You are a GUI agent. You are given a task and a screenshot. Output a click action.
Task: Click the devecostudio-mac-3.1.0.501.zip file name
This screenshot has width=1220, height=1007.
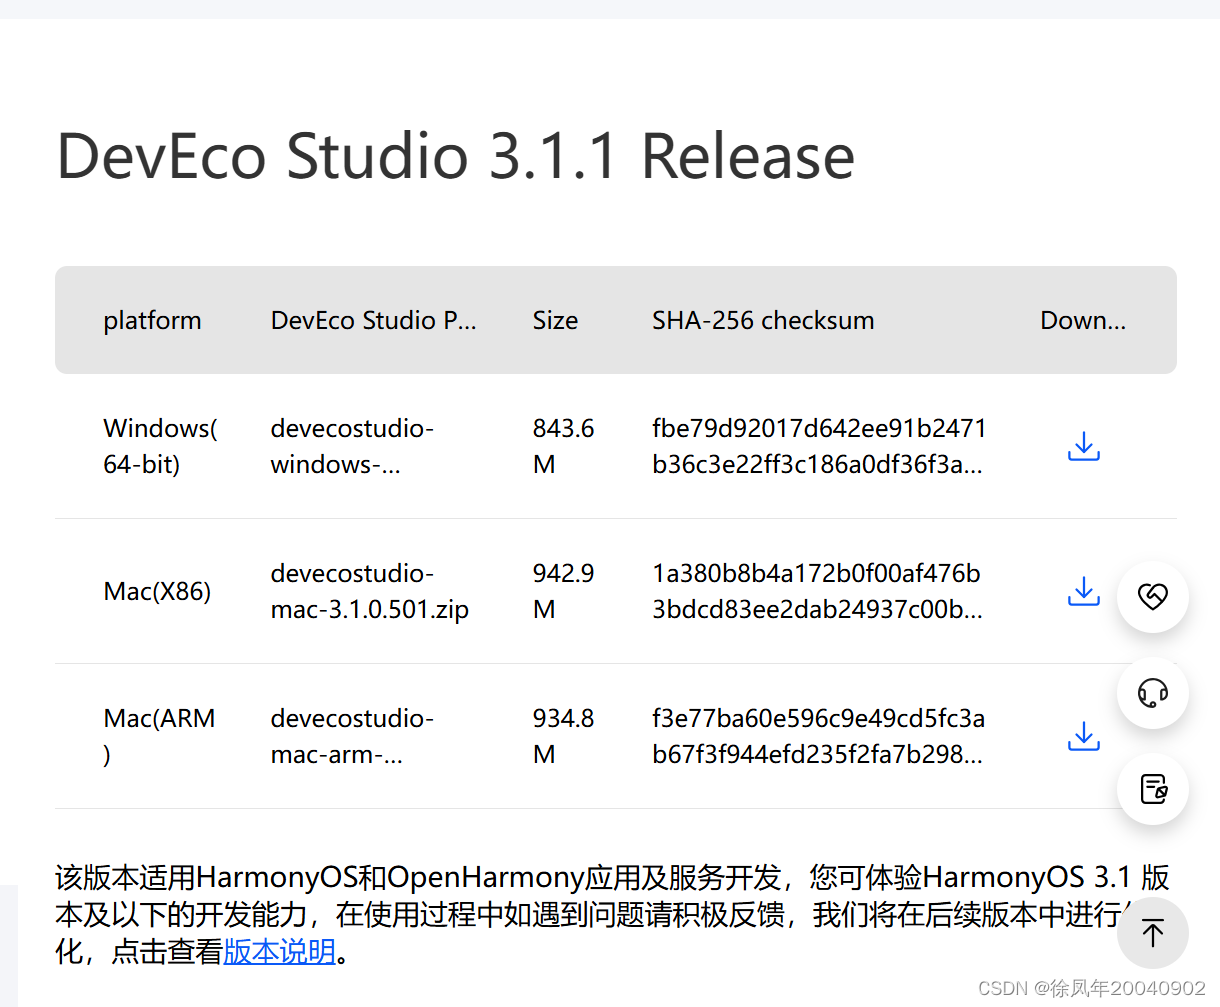pos(369,591)
